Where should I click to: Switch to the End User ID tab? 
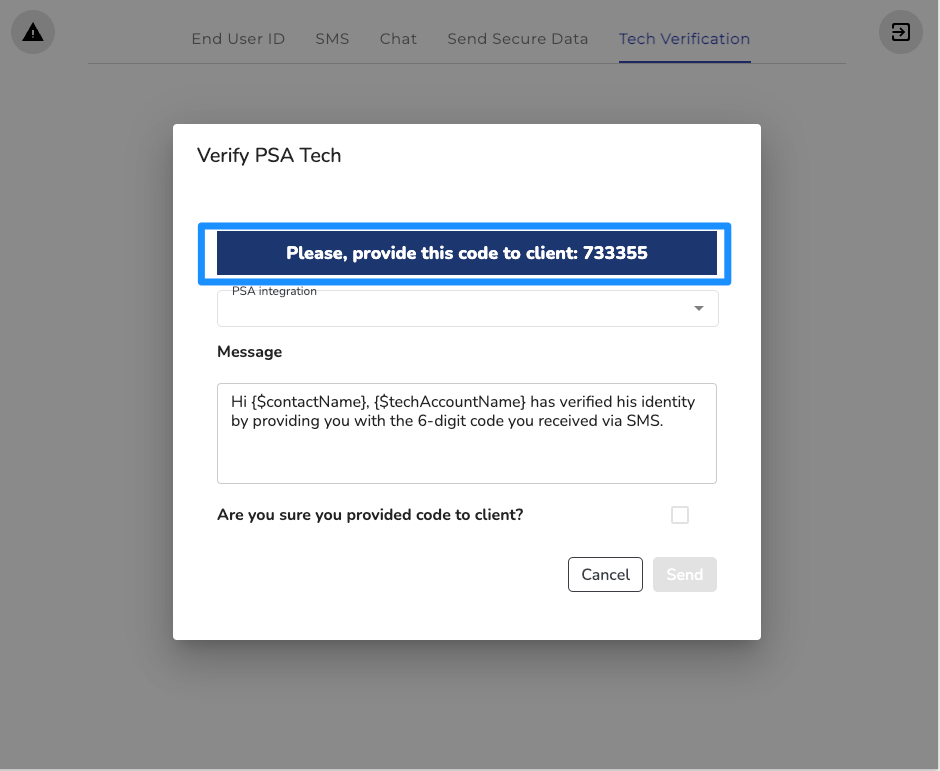click(238, 39)
